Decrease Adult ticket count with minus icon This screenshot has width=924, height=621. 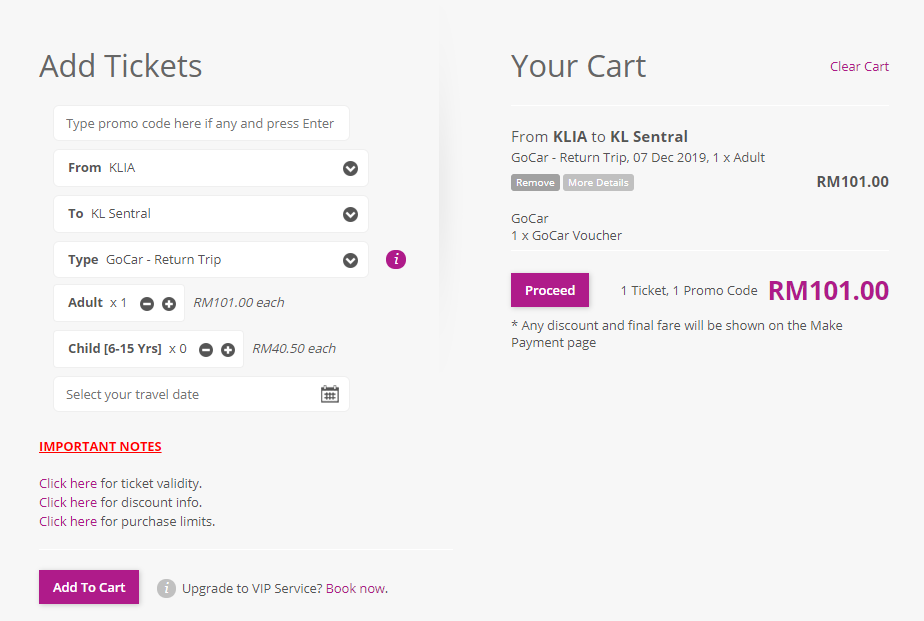(147, 304)
